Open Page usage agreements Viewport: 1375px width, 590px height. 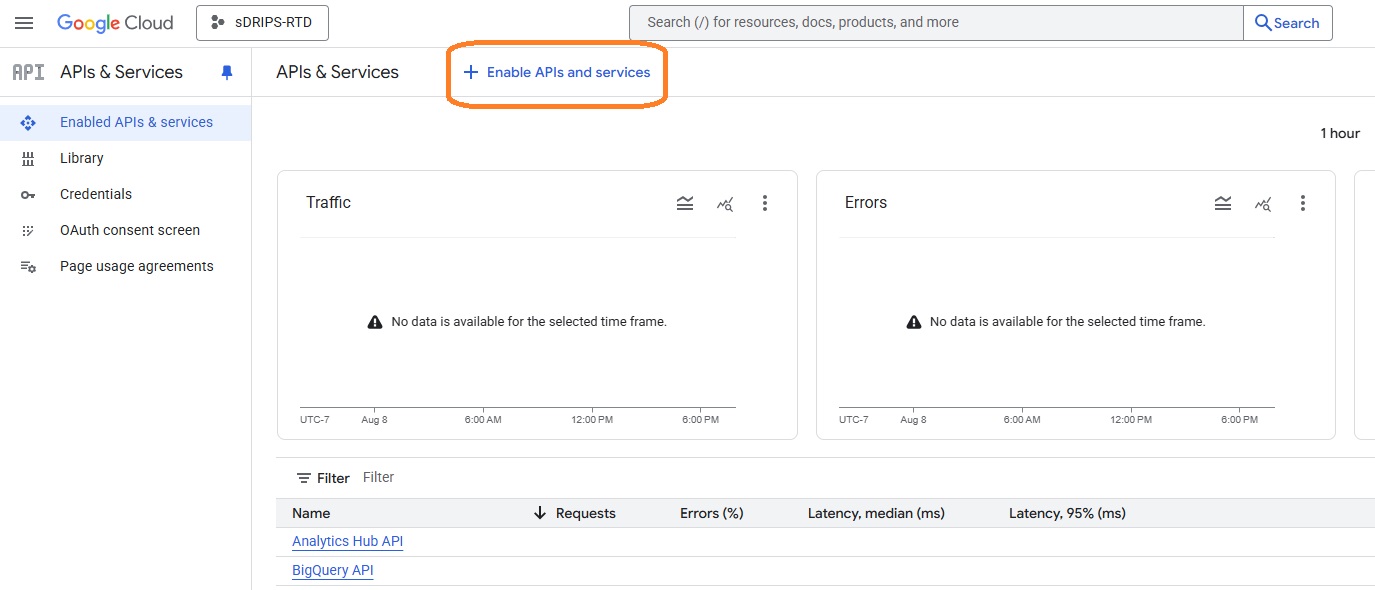[x=125, y=266]
